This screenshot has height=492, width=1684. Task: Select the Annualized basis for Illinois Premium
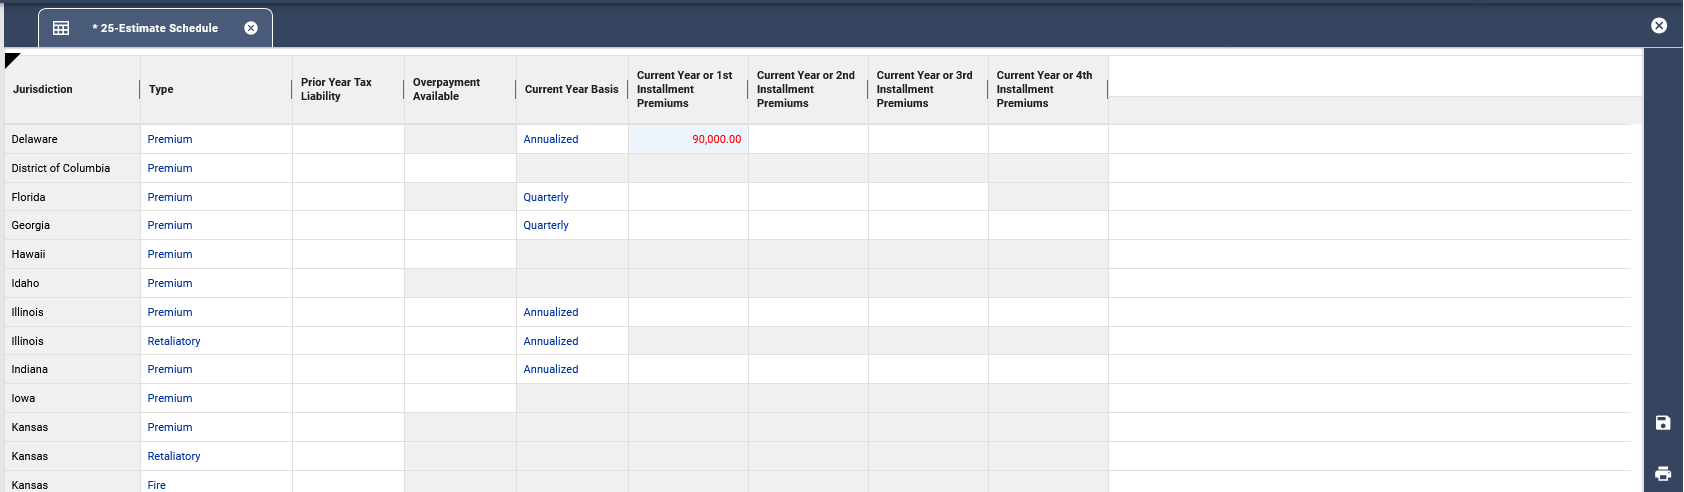tap(551, 312)
